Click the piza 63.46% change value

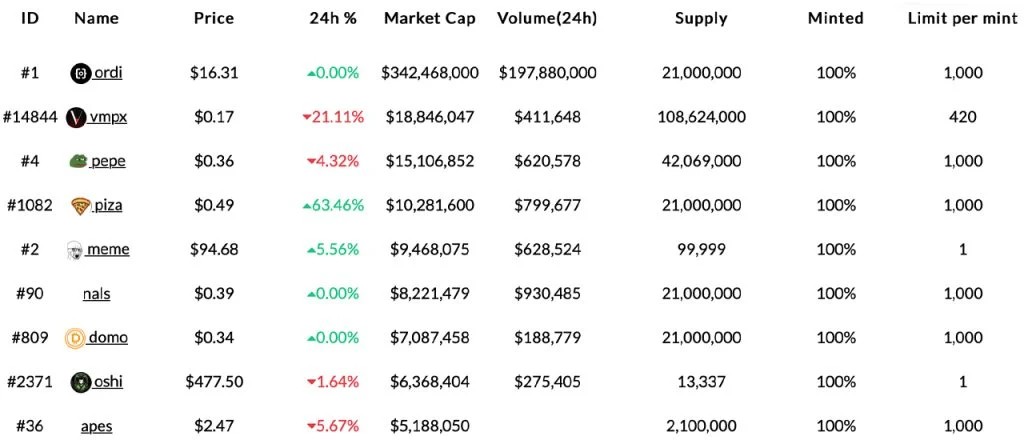333,206
